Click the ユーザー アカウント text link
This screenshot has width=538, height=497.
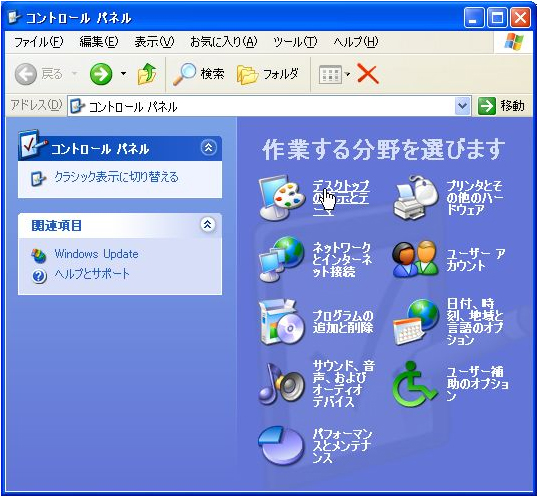(x=476, y=260)
